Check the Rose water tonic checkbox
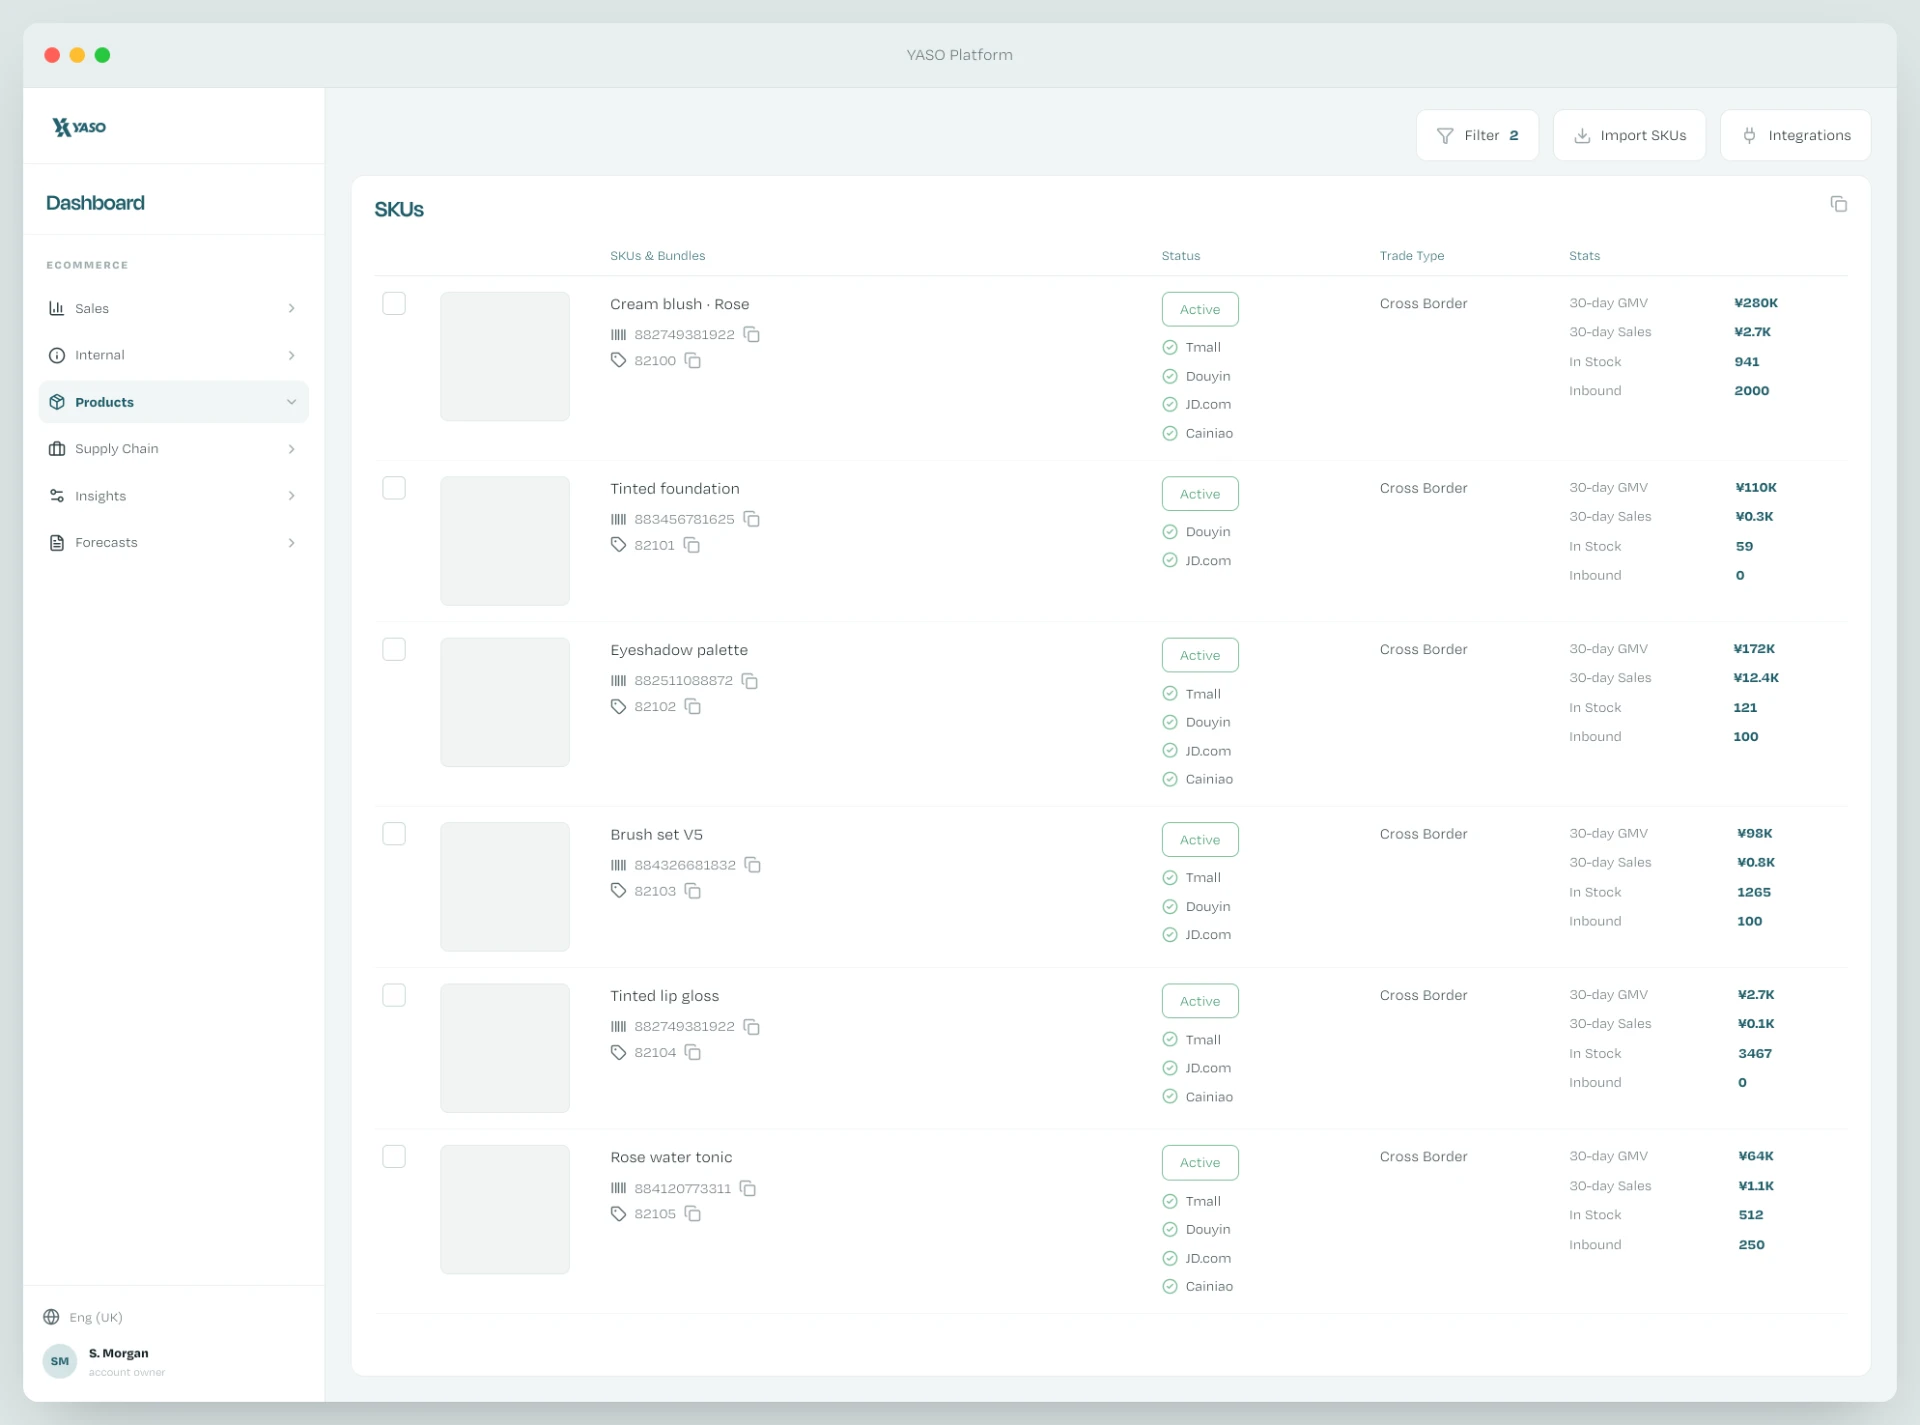 tap(394, 1156)
